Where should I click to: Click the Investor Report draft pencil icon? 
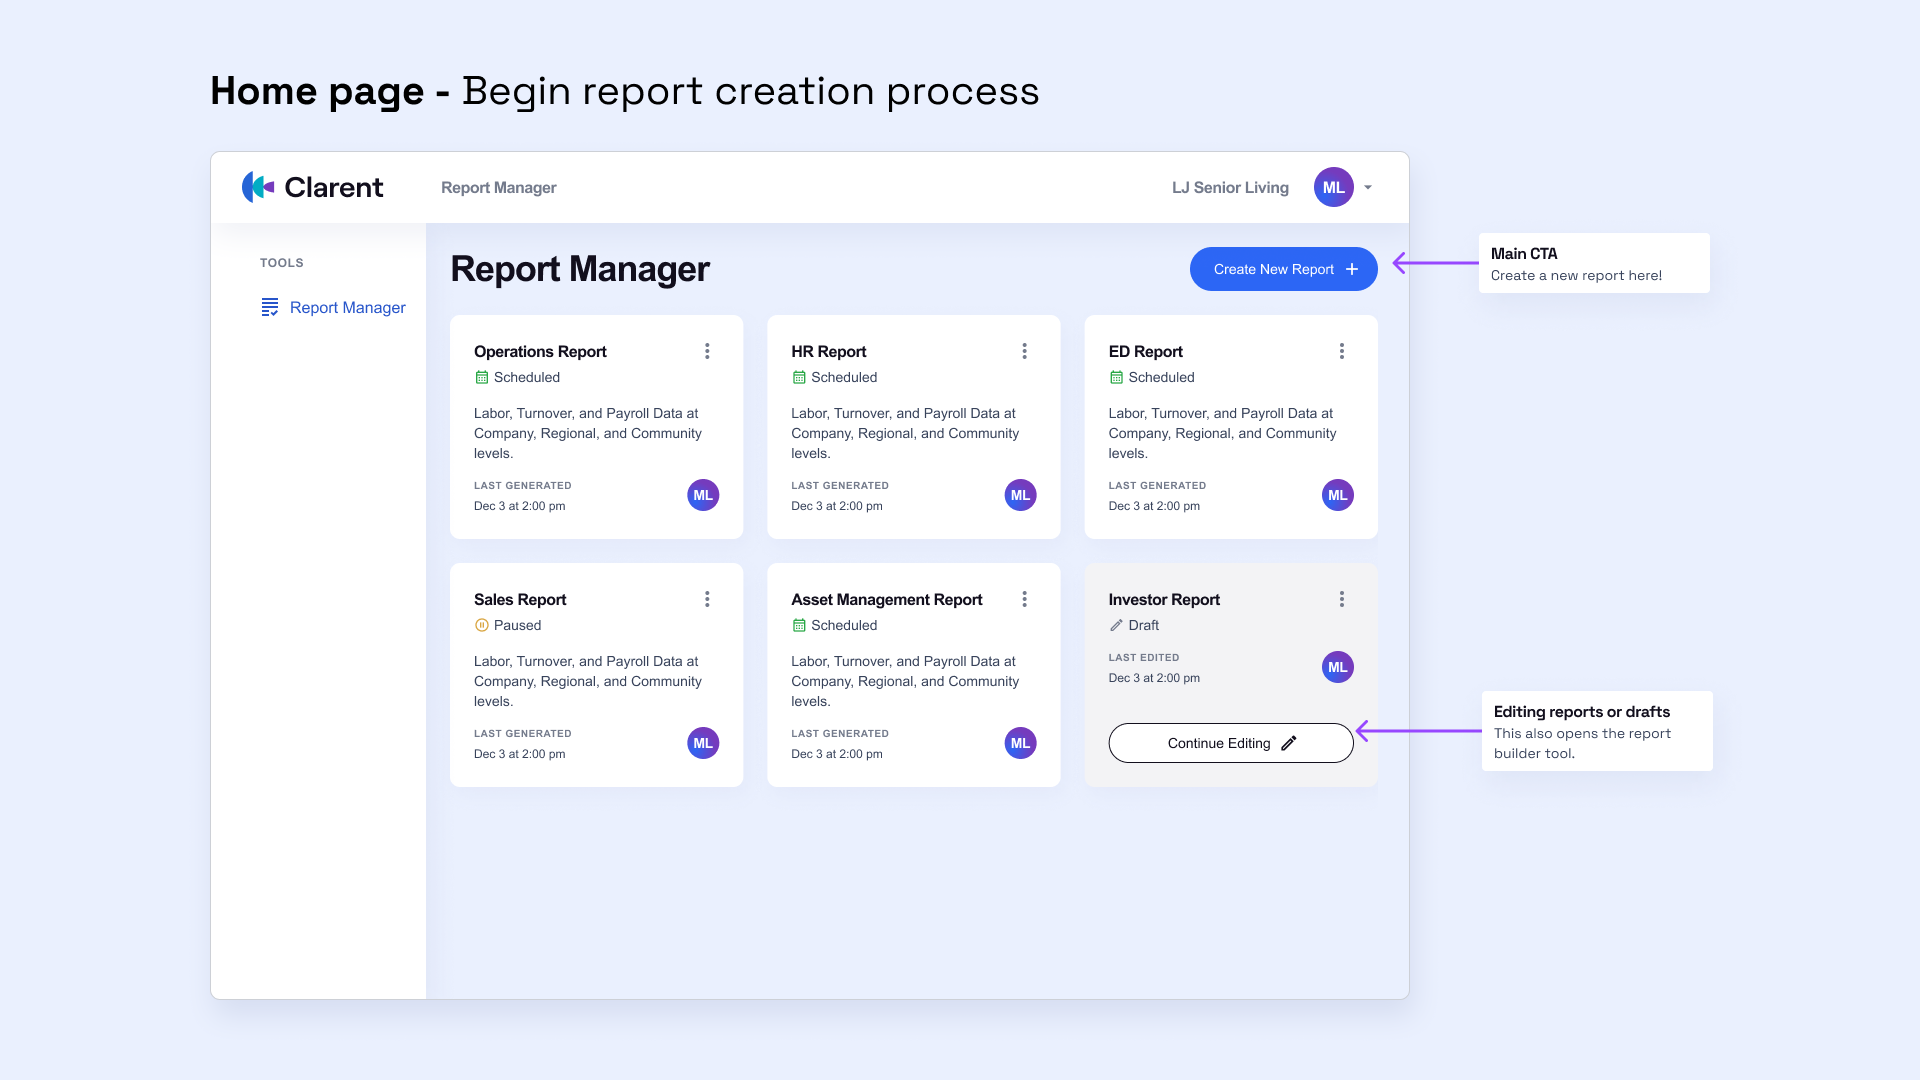(1116, 625)
